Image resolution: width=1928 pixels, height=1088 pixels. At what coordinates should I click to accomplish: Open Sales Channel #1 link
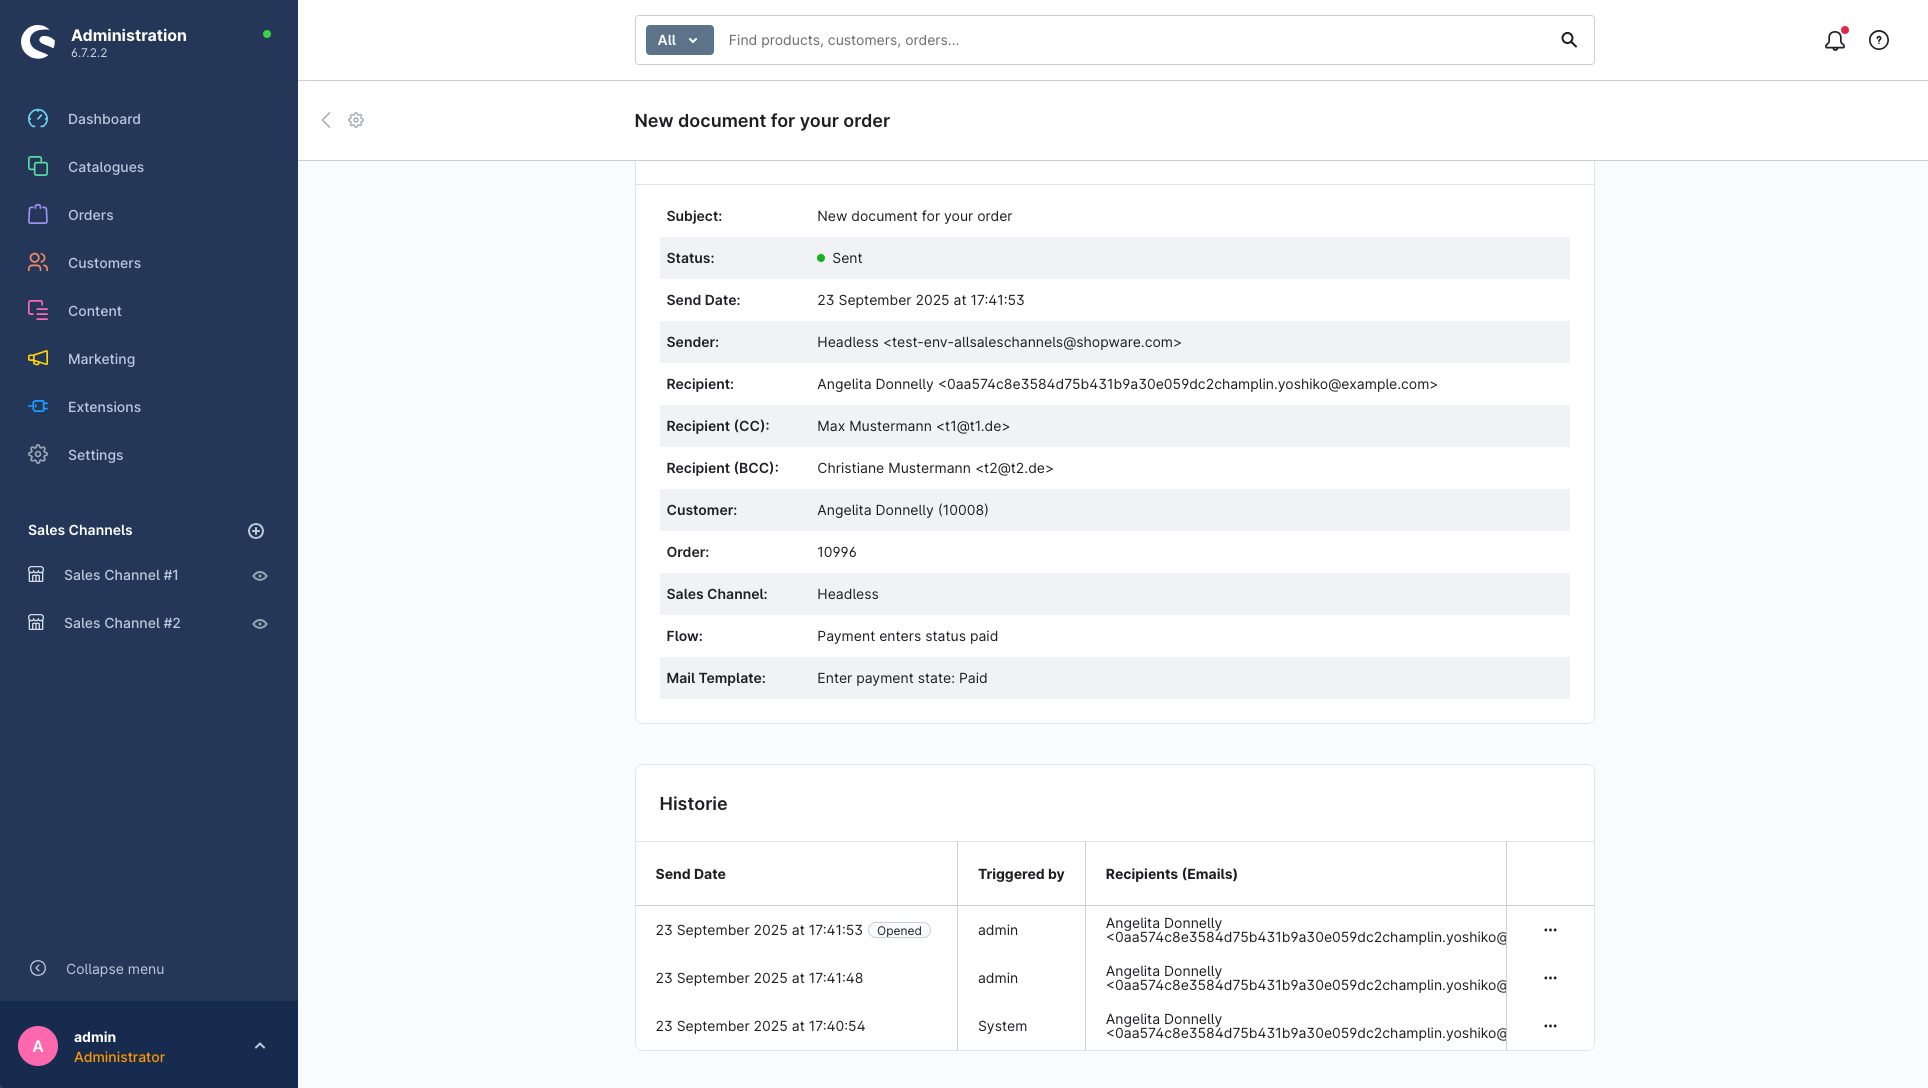coord(121,575)
